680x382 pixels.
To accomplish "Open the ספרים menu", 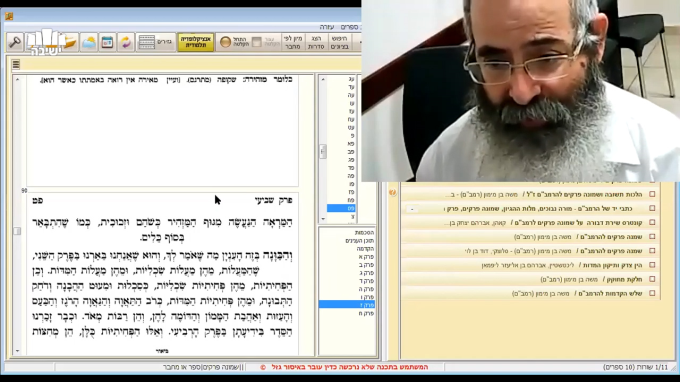I will (x=349, y=27).
